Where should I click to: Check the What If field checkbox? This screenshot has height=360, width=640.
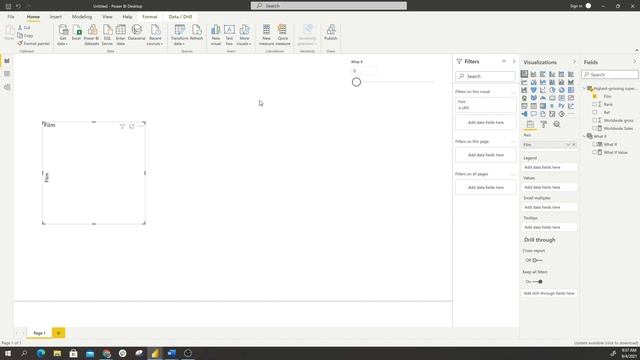click(595, 144)
